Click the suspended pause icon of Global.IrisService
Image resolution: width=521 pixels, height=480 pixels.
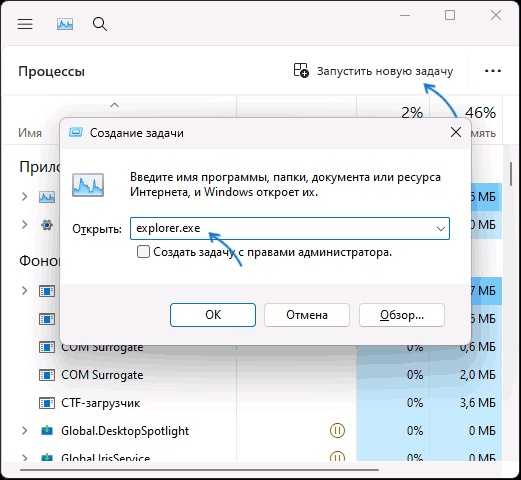click(337, 457)
